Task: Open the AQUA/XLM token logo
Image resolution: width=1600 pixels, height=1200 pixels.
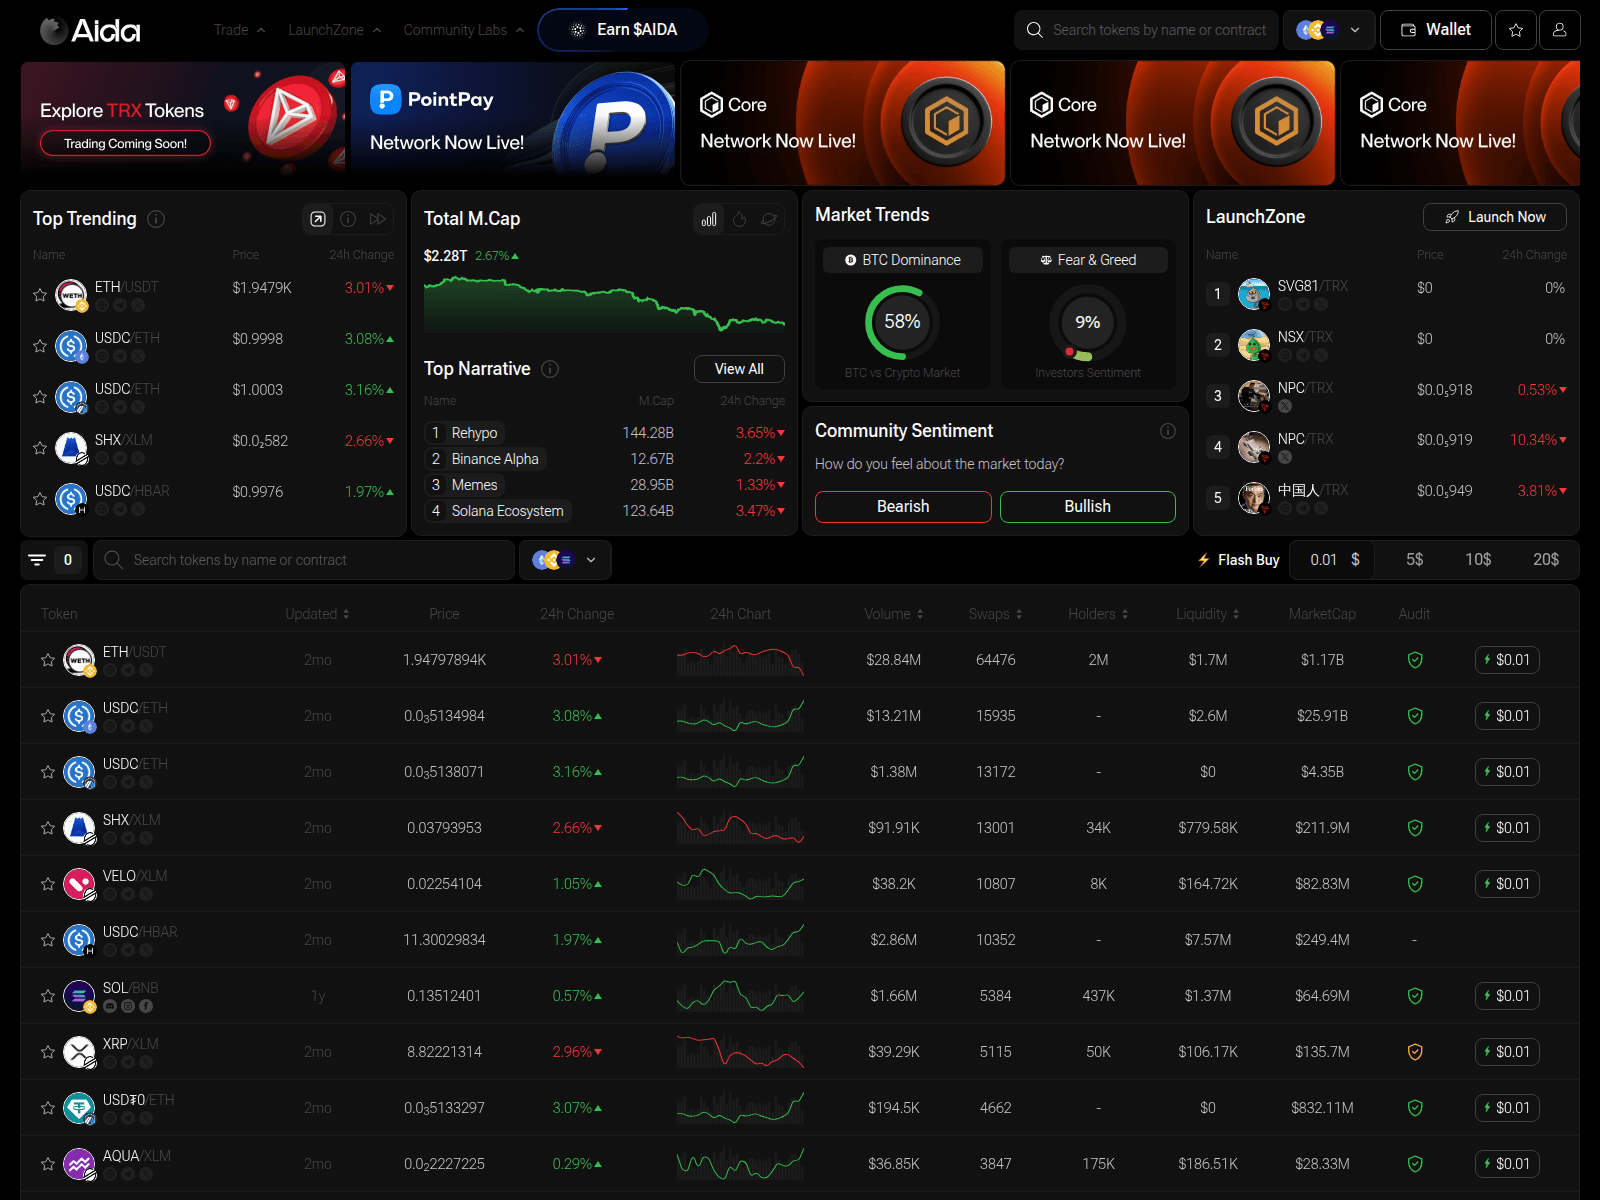Action: [x=79, y=1164]
